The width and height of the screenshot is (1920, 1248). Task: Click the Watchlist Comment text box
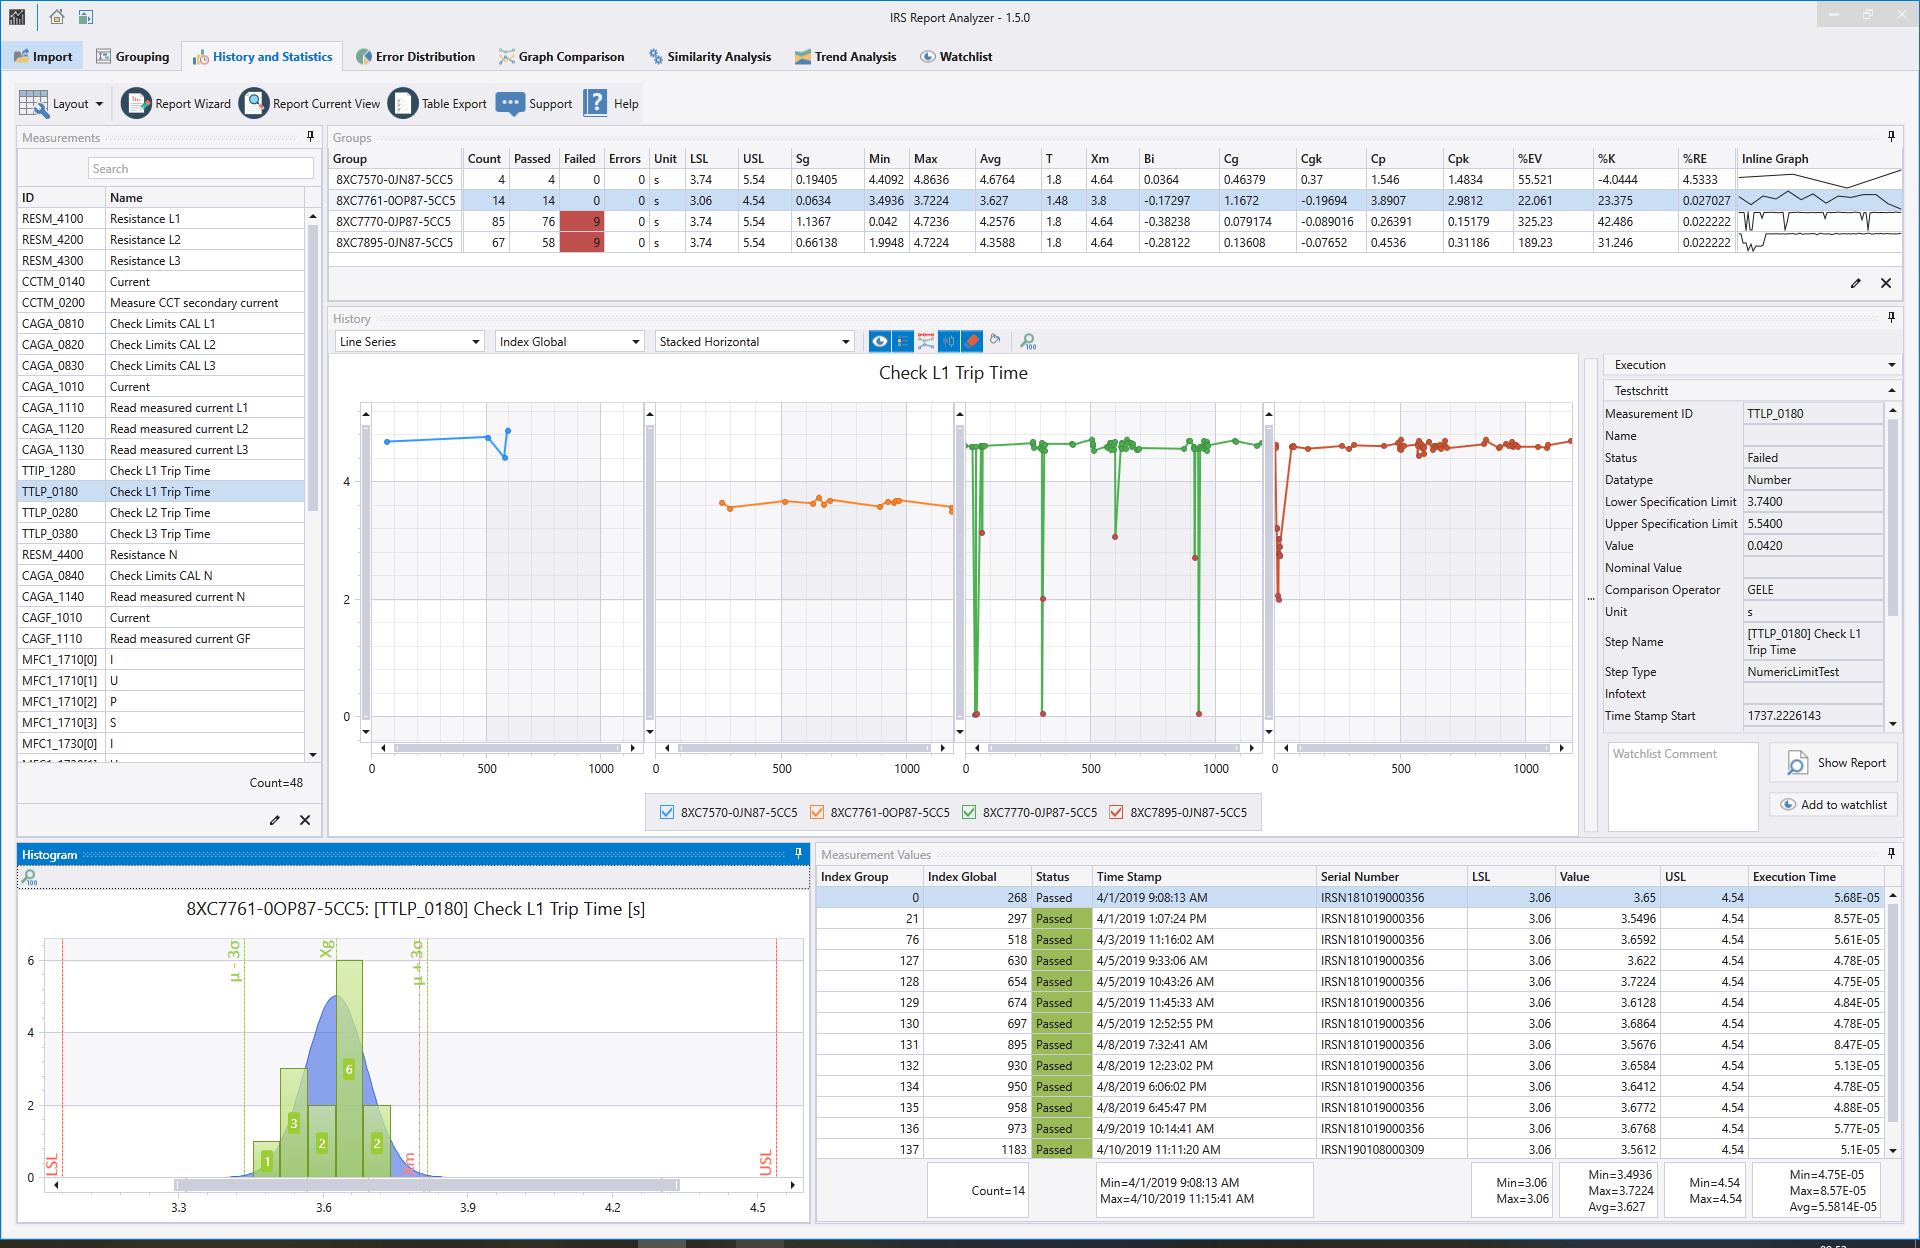pyautogui.click(x=1683, y=787)
